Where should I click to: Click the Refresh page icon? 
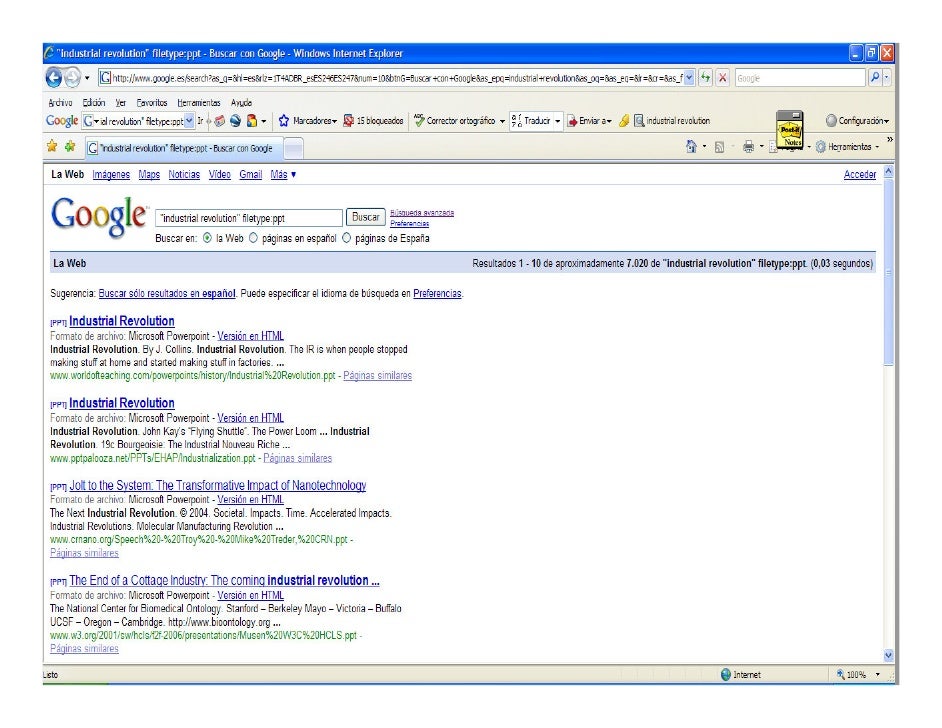pyautogui.click(x=705, y=77)
